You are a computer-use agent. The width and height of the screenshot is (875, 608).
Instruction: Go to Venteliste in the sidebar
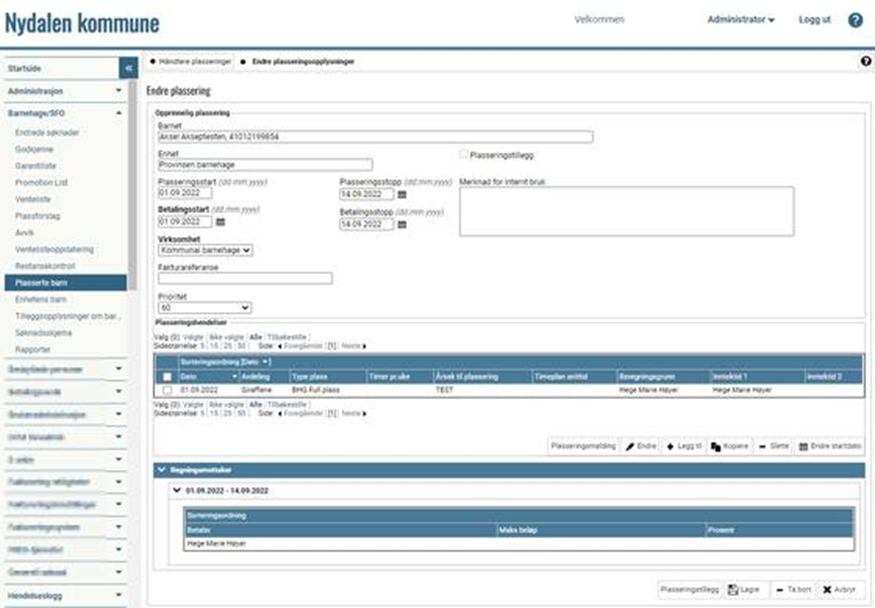click(x=33, y=199)
